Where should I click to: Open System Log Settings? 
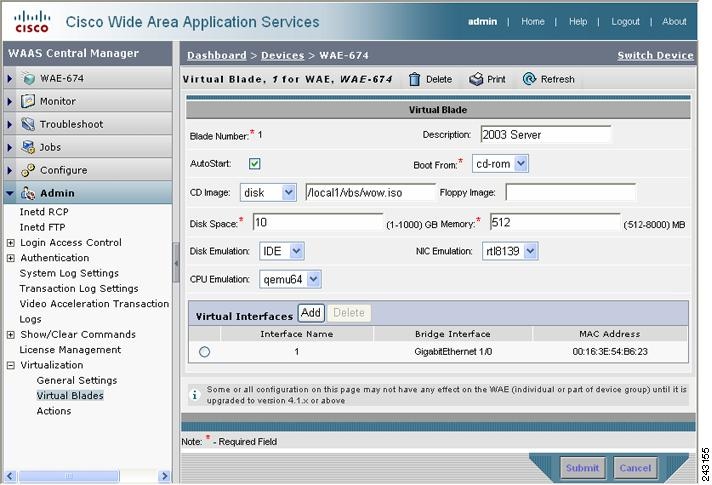(69, 273)
